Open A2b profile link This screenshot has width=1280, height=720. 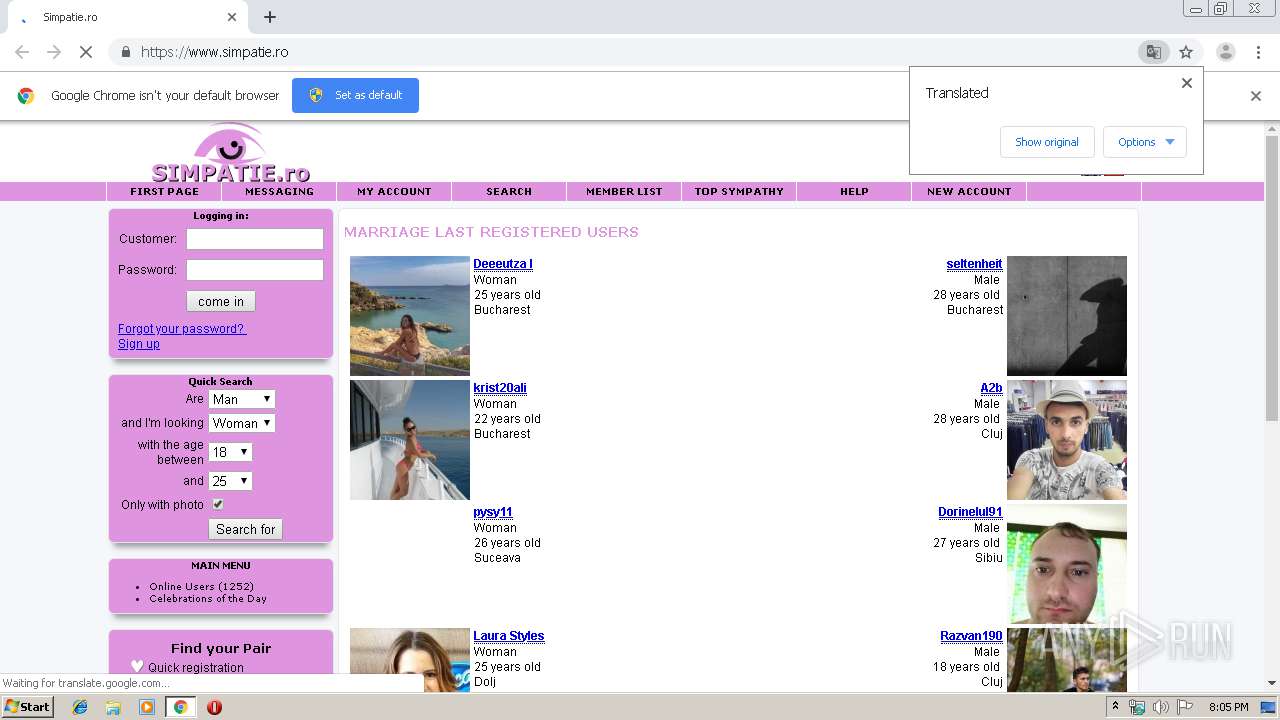[x=991, y=388]
